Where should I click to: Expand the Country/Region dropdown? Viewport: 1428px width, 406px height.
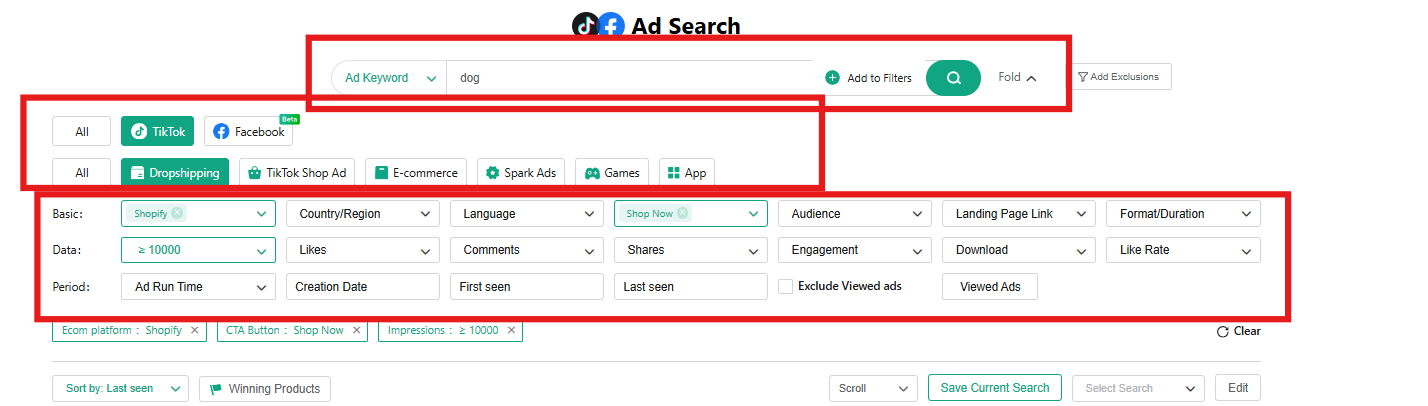362,213
